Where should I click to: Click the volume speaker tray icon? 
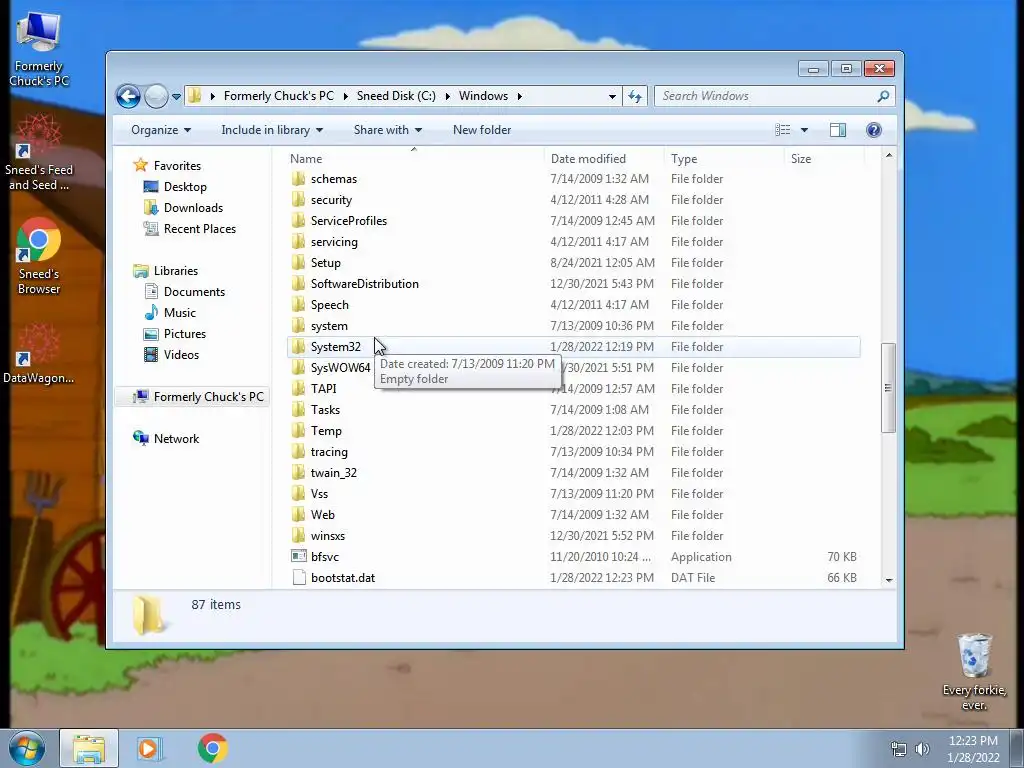coord(922,749)
